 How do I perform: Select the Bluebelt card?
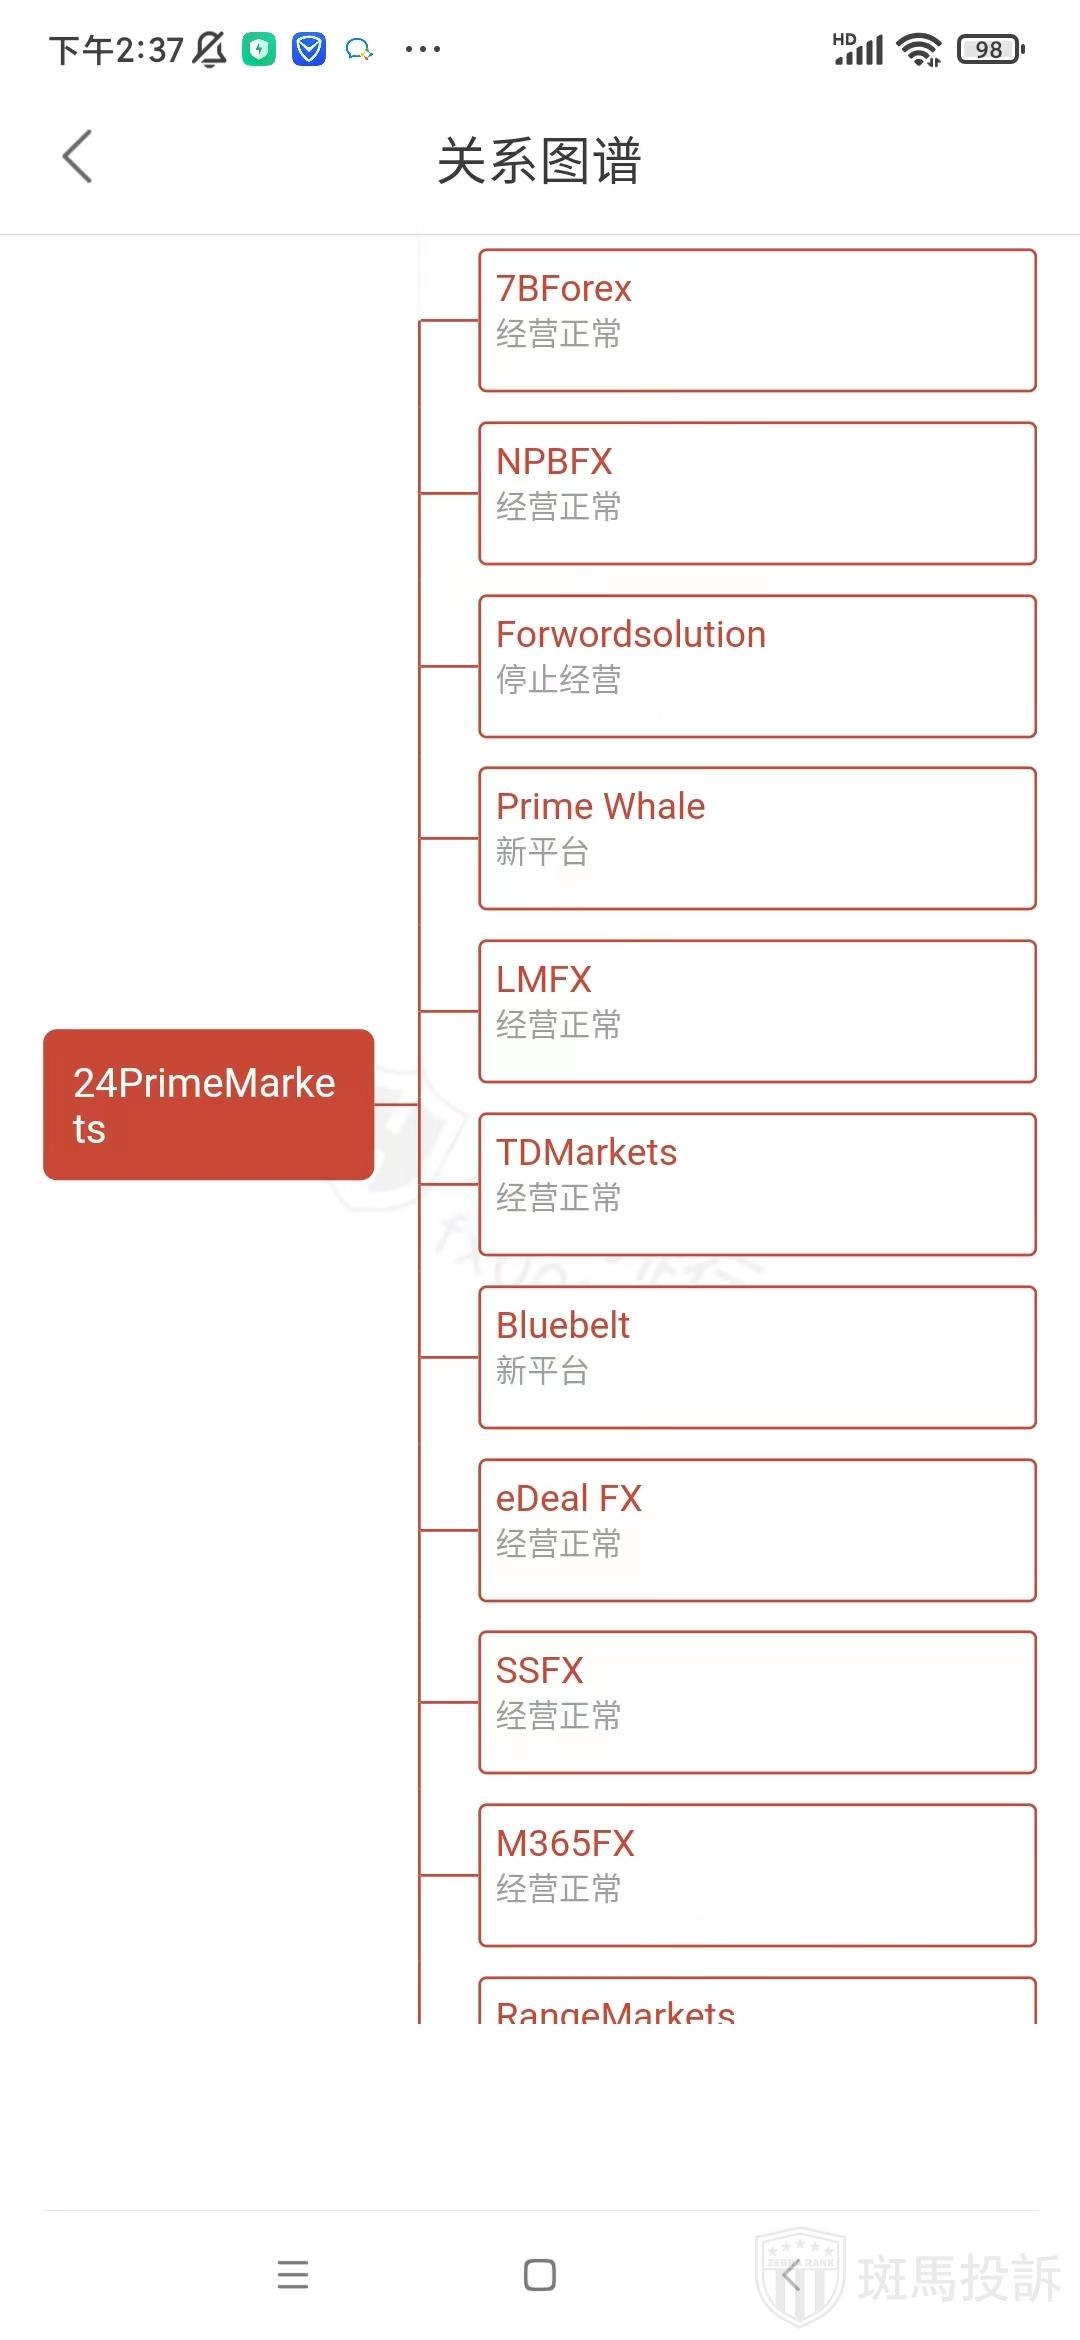[757, 1357]
